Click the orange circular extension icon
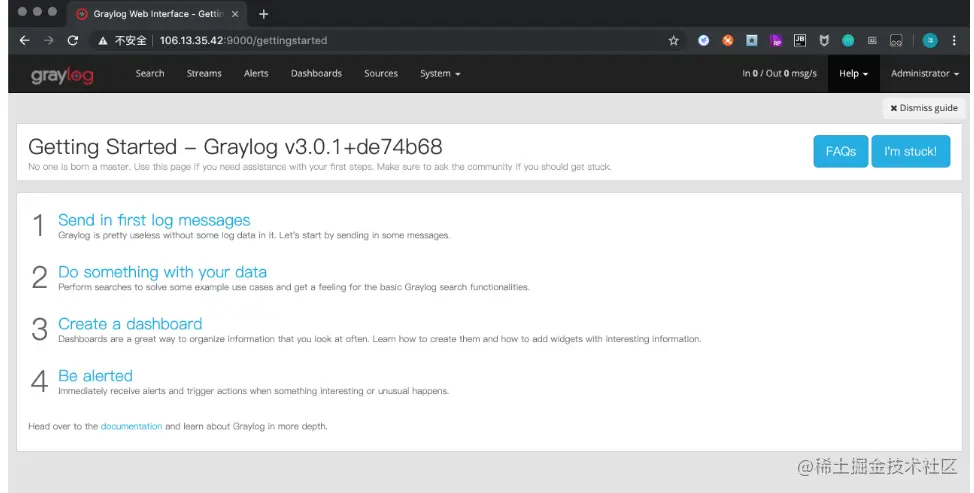This screenshot has width=974, height=493. [727, 40]
